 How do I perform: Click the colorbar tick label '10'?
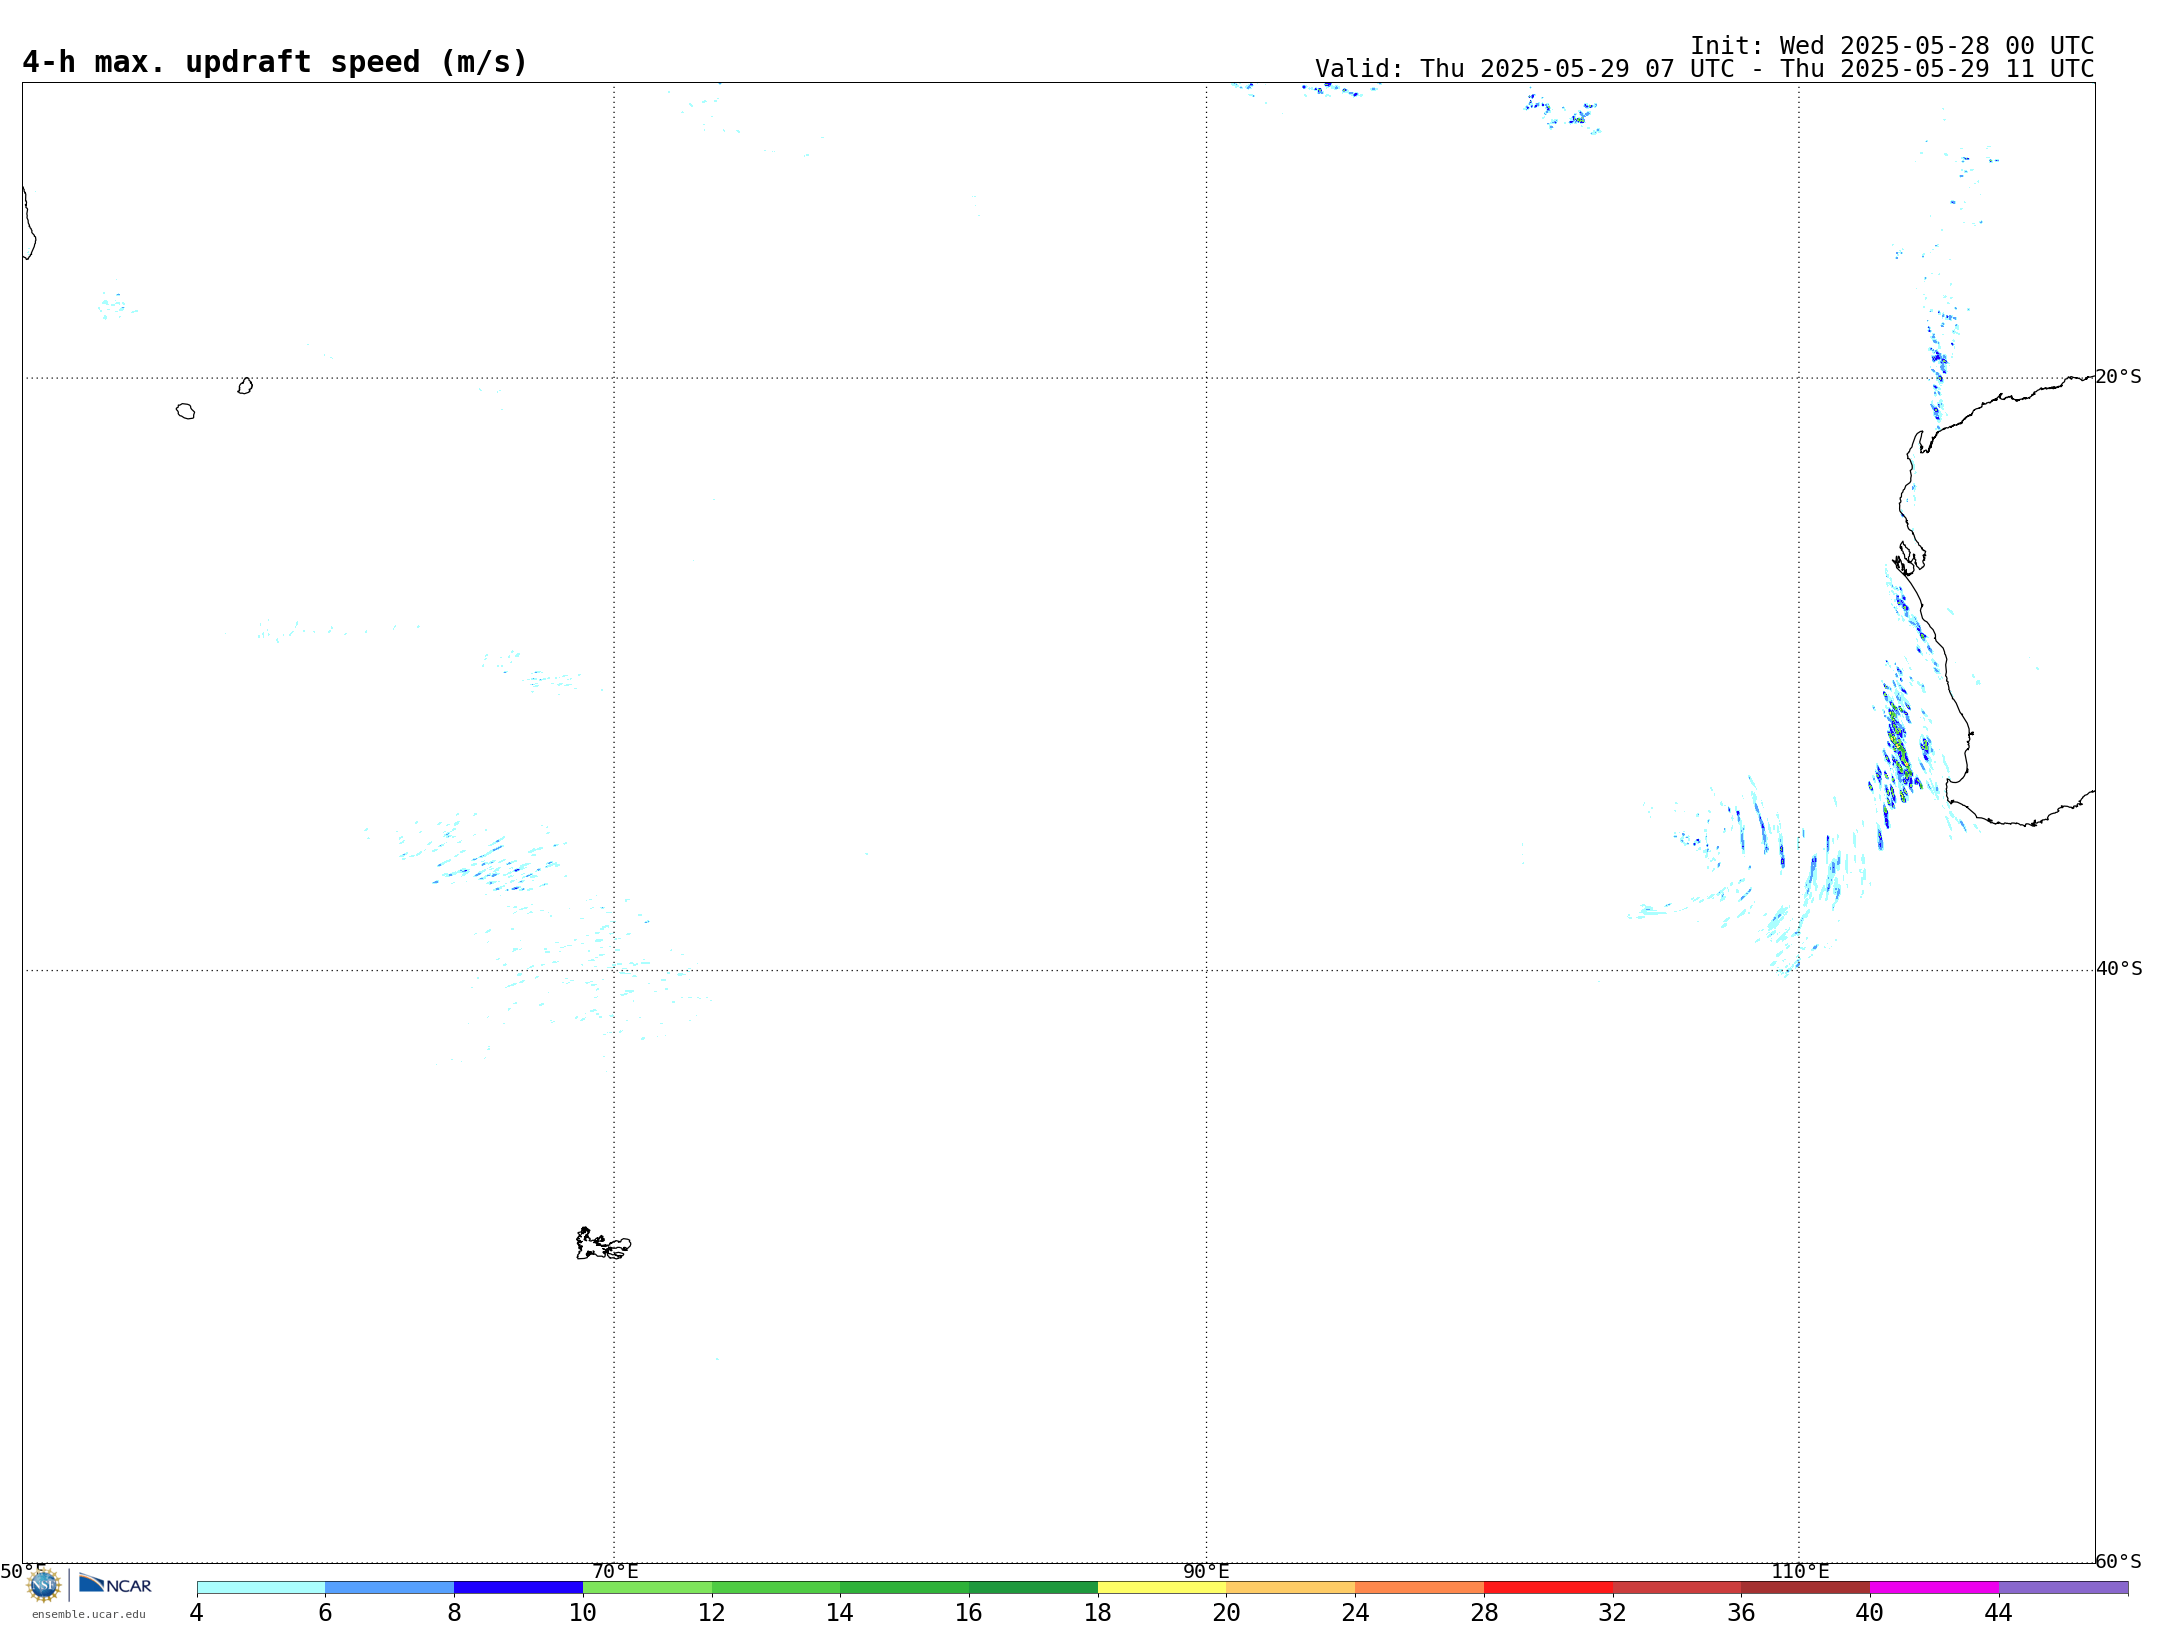(x=583, y=1613)
